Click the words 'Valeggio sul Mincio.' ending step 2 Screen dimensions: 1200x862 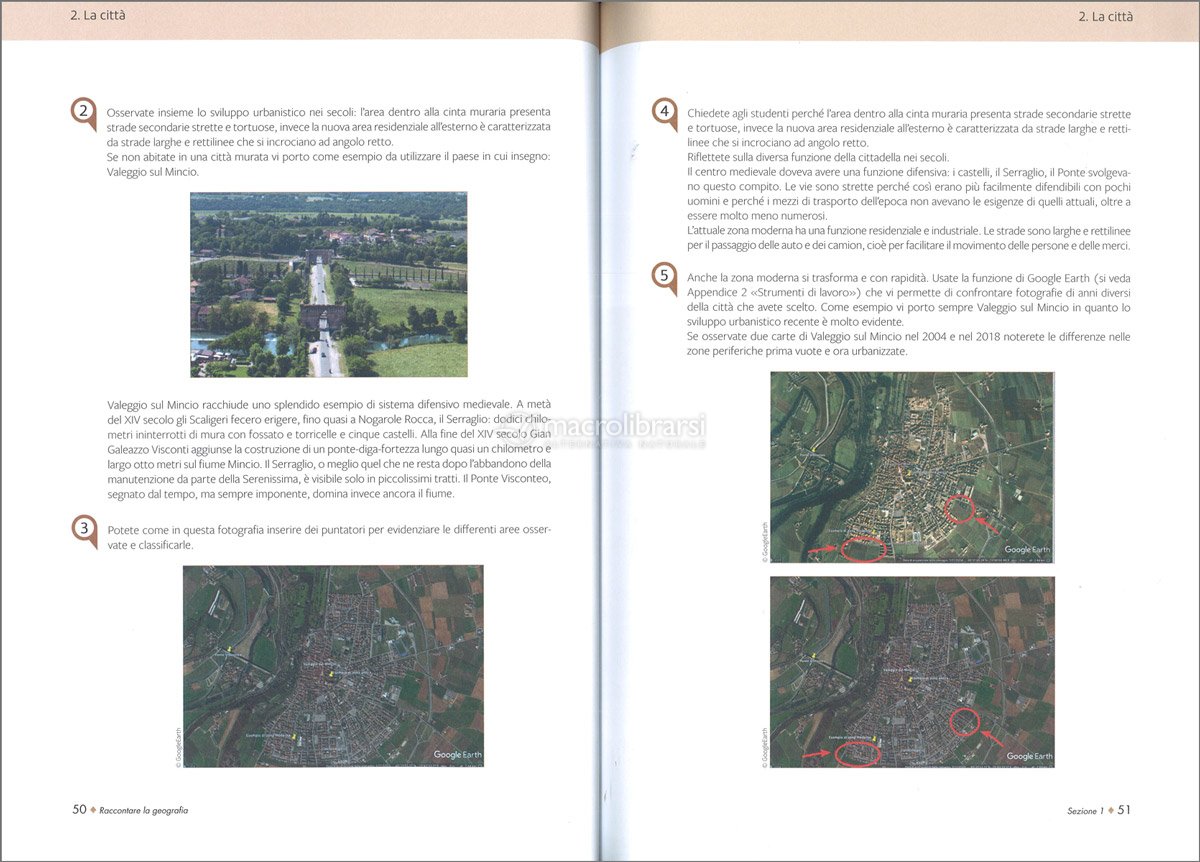(x=152, y=172)
